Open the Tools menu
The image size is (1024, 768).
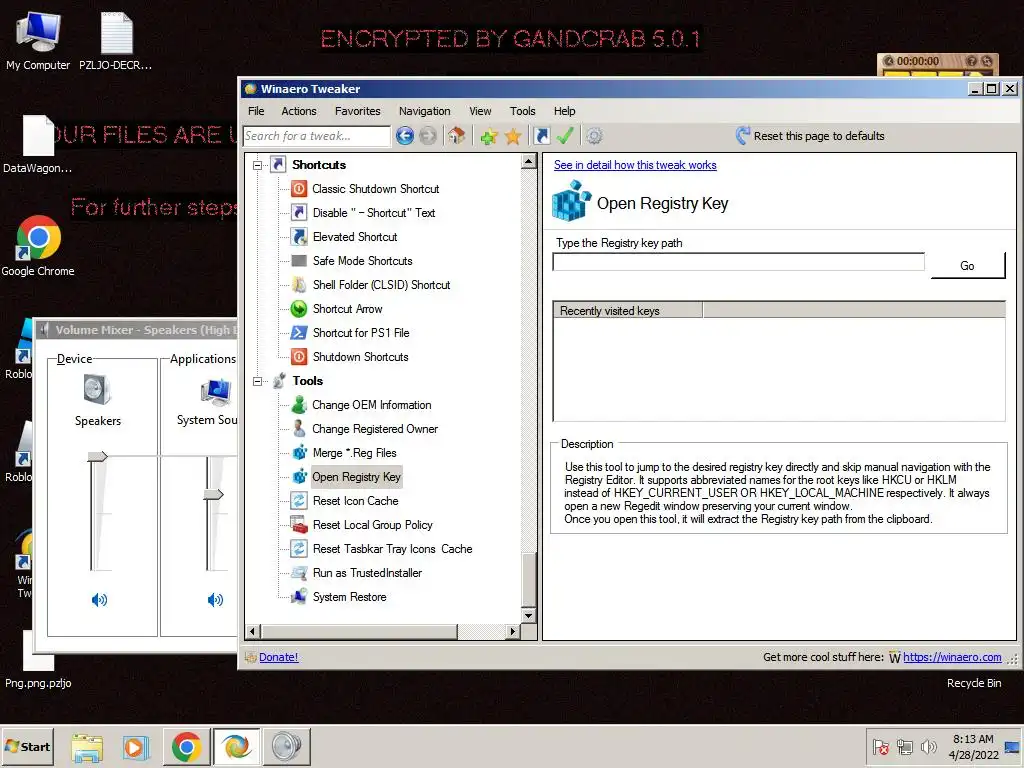tap(522, 111)
